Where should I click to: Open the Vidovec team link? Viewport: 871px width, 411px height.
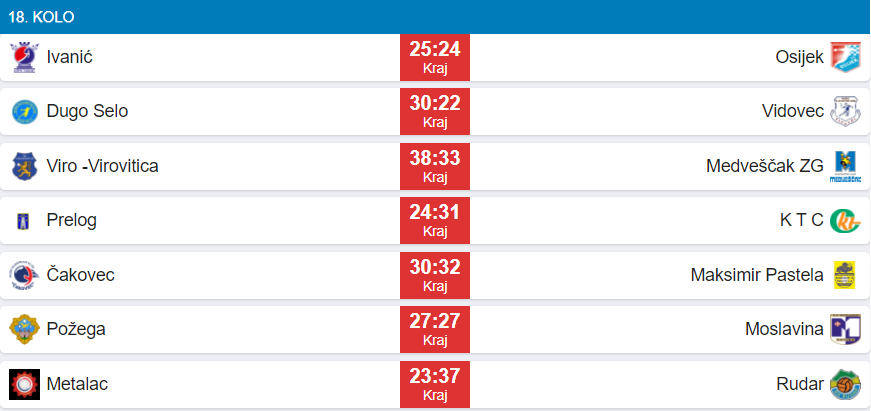coord(793,111)
